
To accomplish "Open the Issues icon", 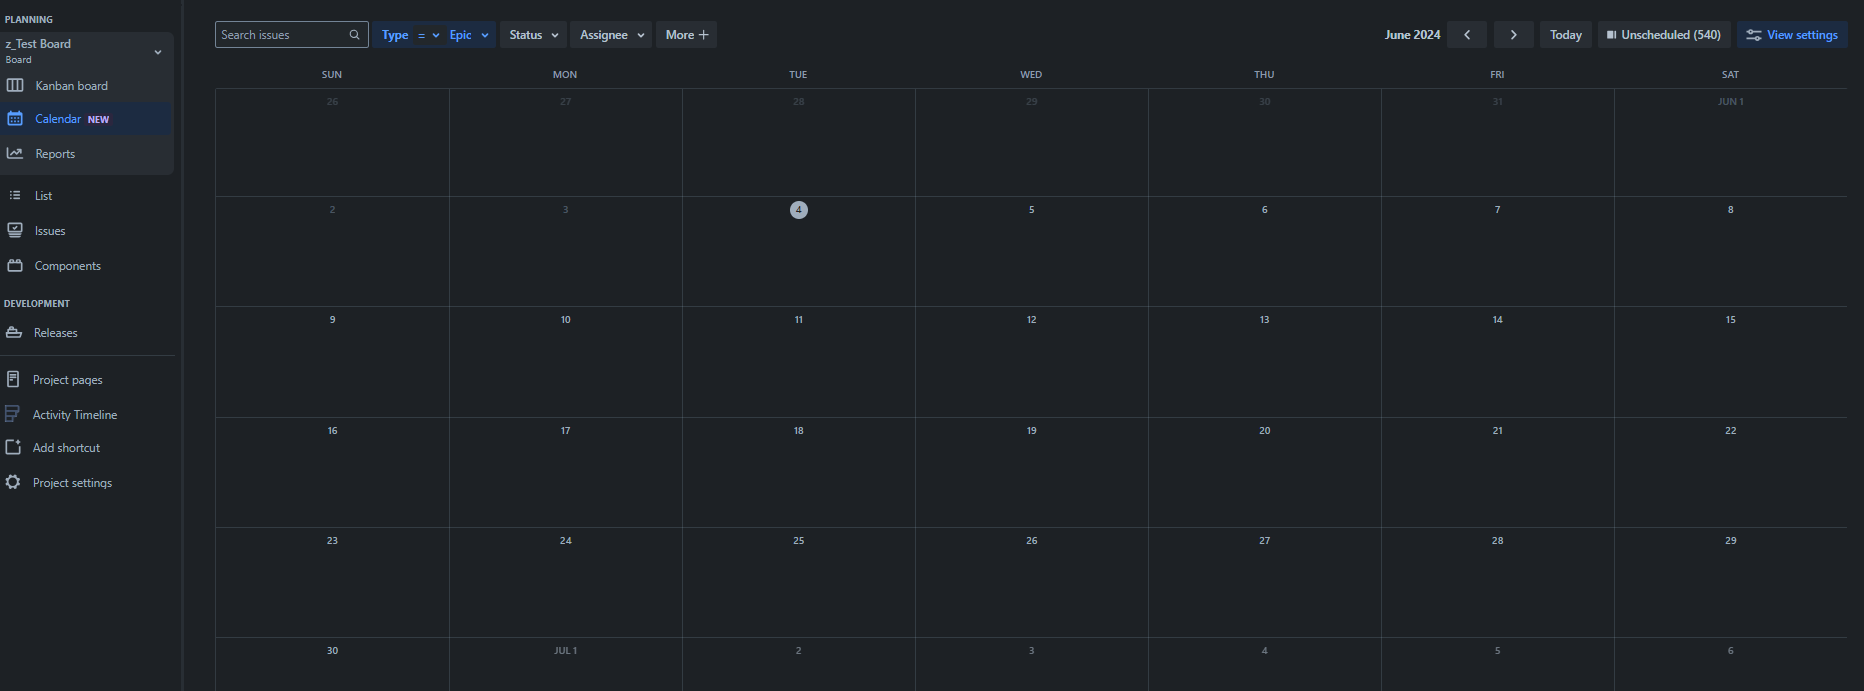I will tap(15, 230).
